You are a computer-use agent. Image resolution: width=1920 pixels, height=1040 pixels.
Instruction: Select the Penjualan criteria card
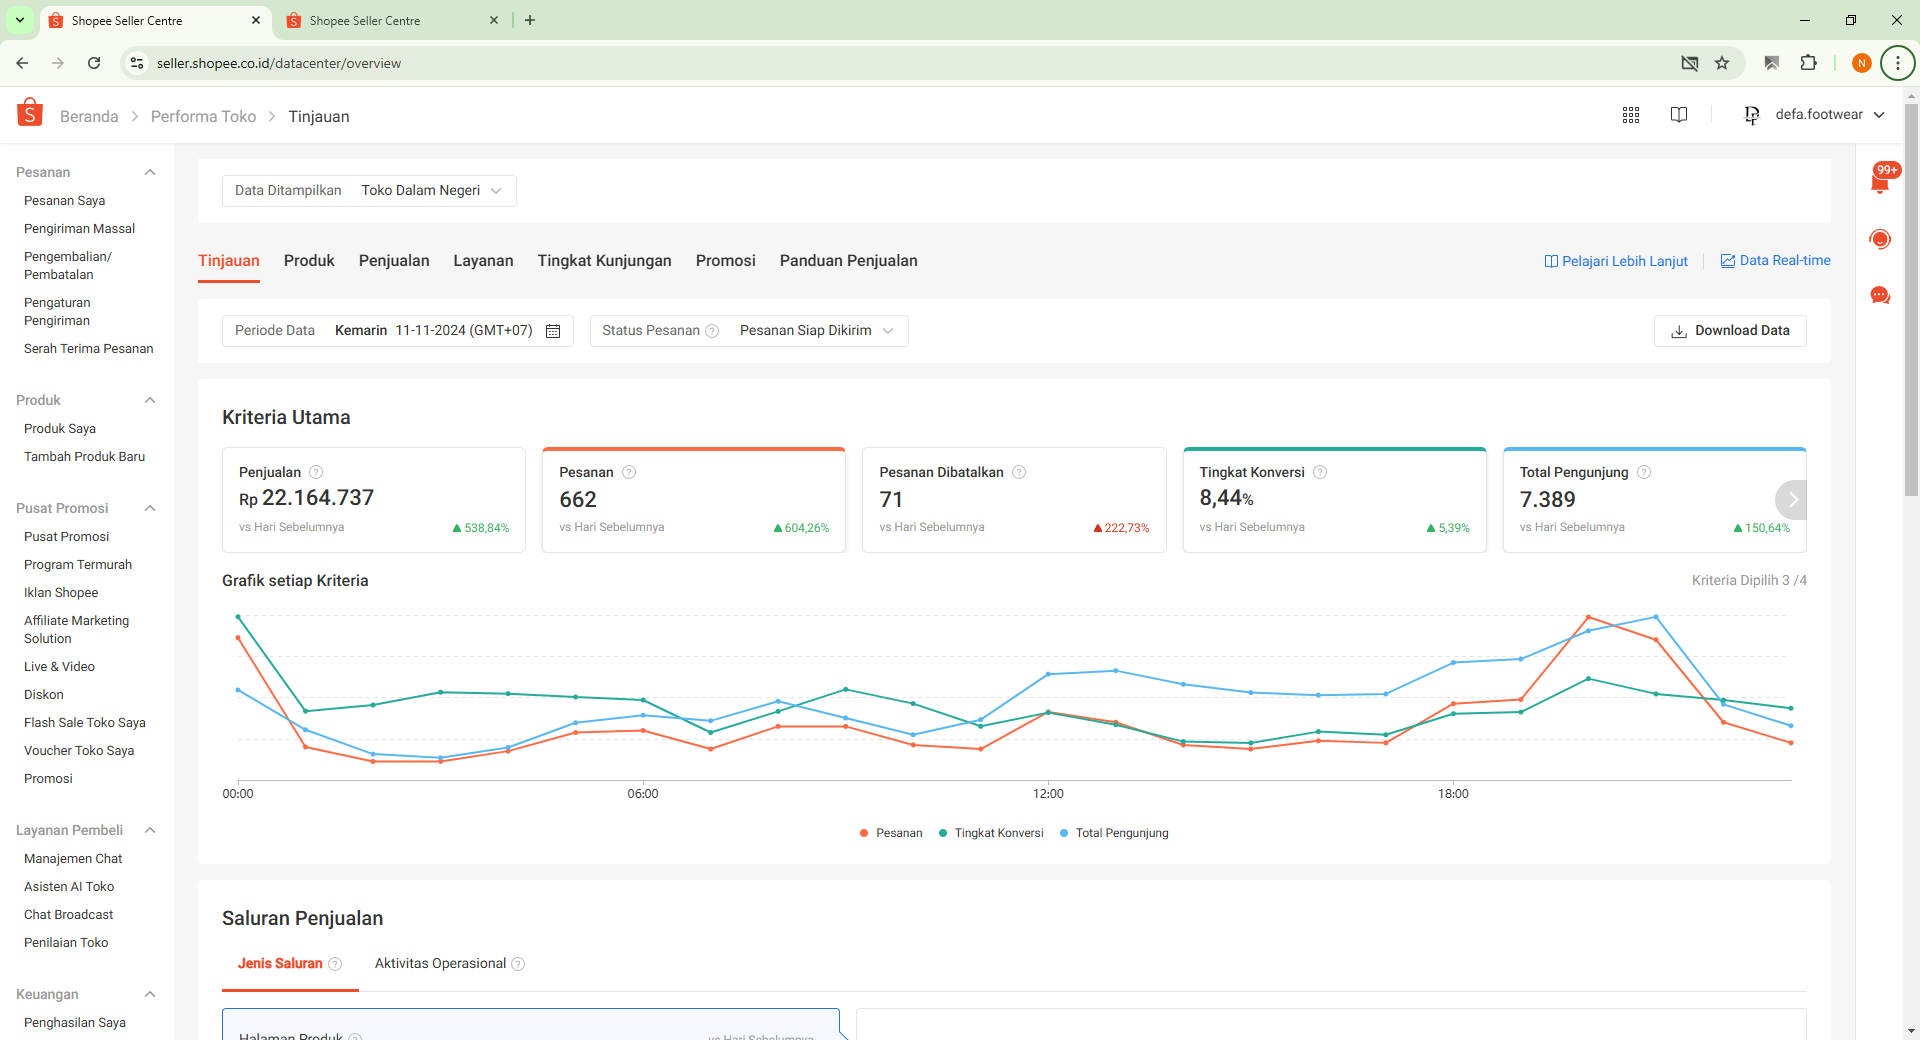pos(374,500)
